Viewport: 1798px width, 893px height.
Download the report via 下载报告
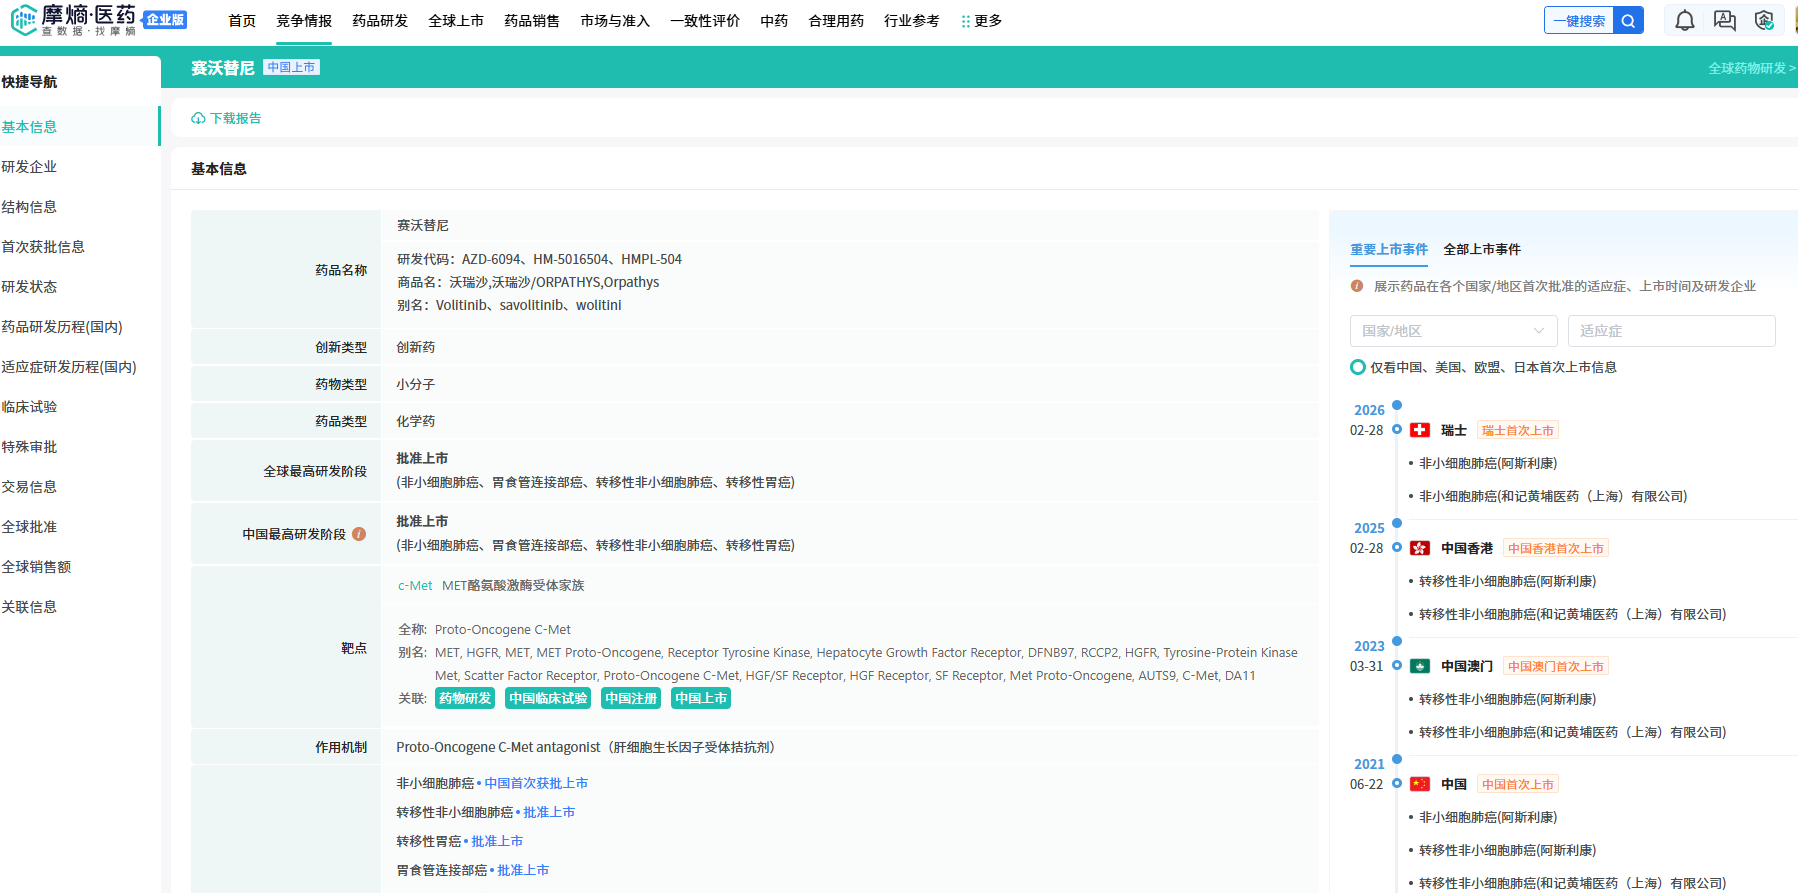pyautogui.click(x=227, y=118)
